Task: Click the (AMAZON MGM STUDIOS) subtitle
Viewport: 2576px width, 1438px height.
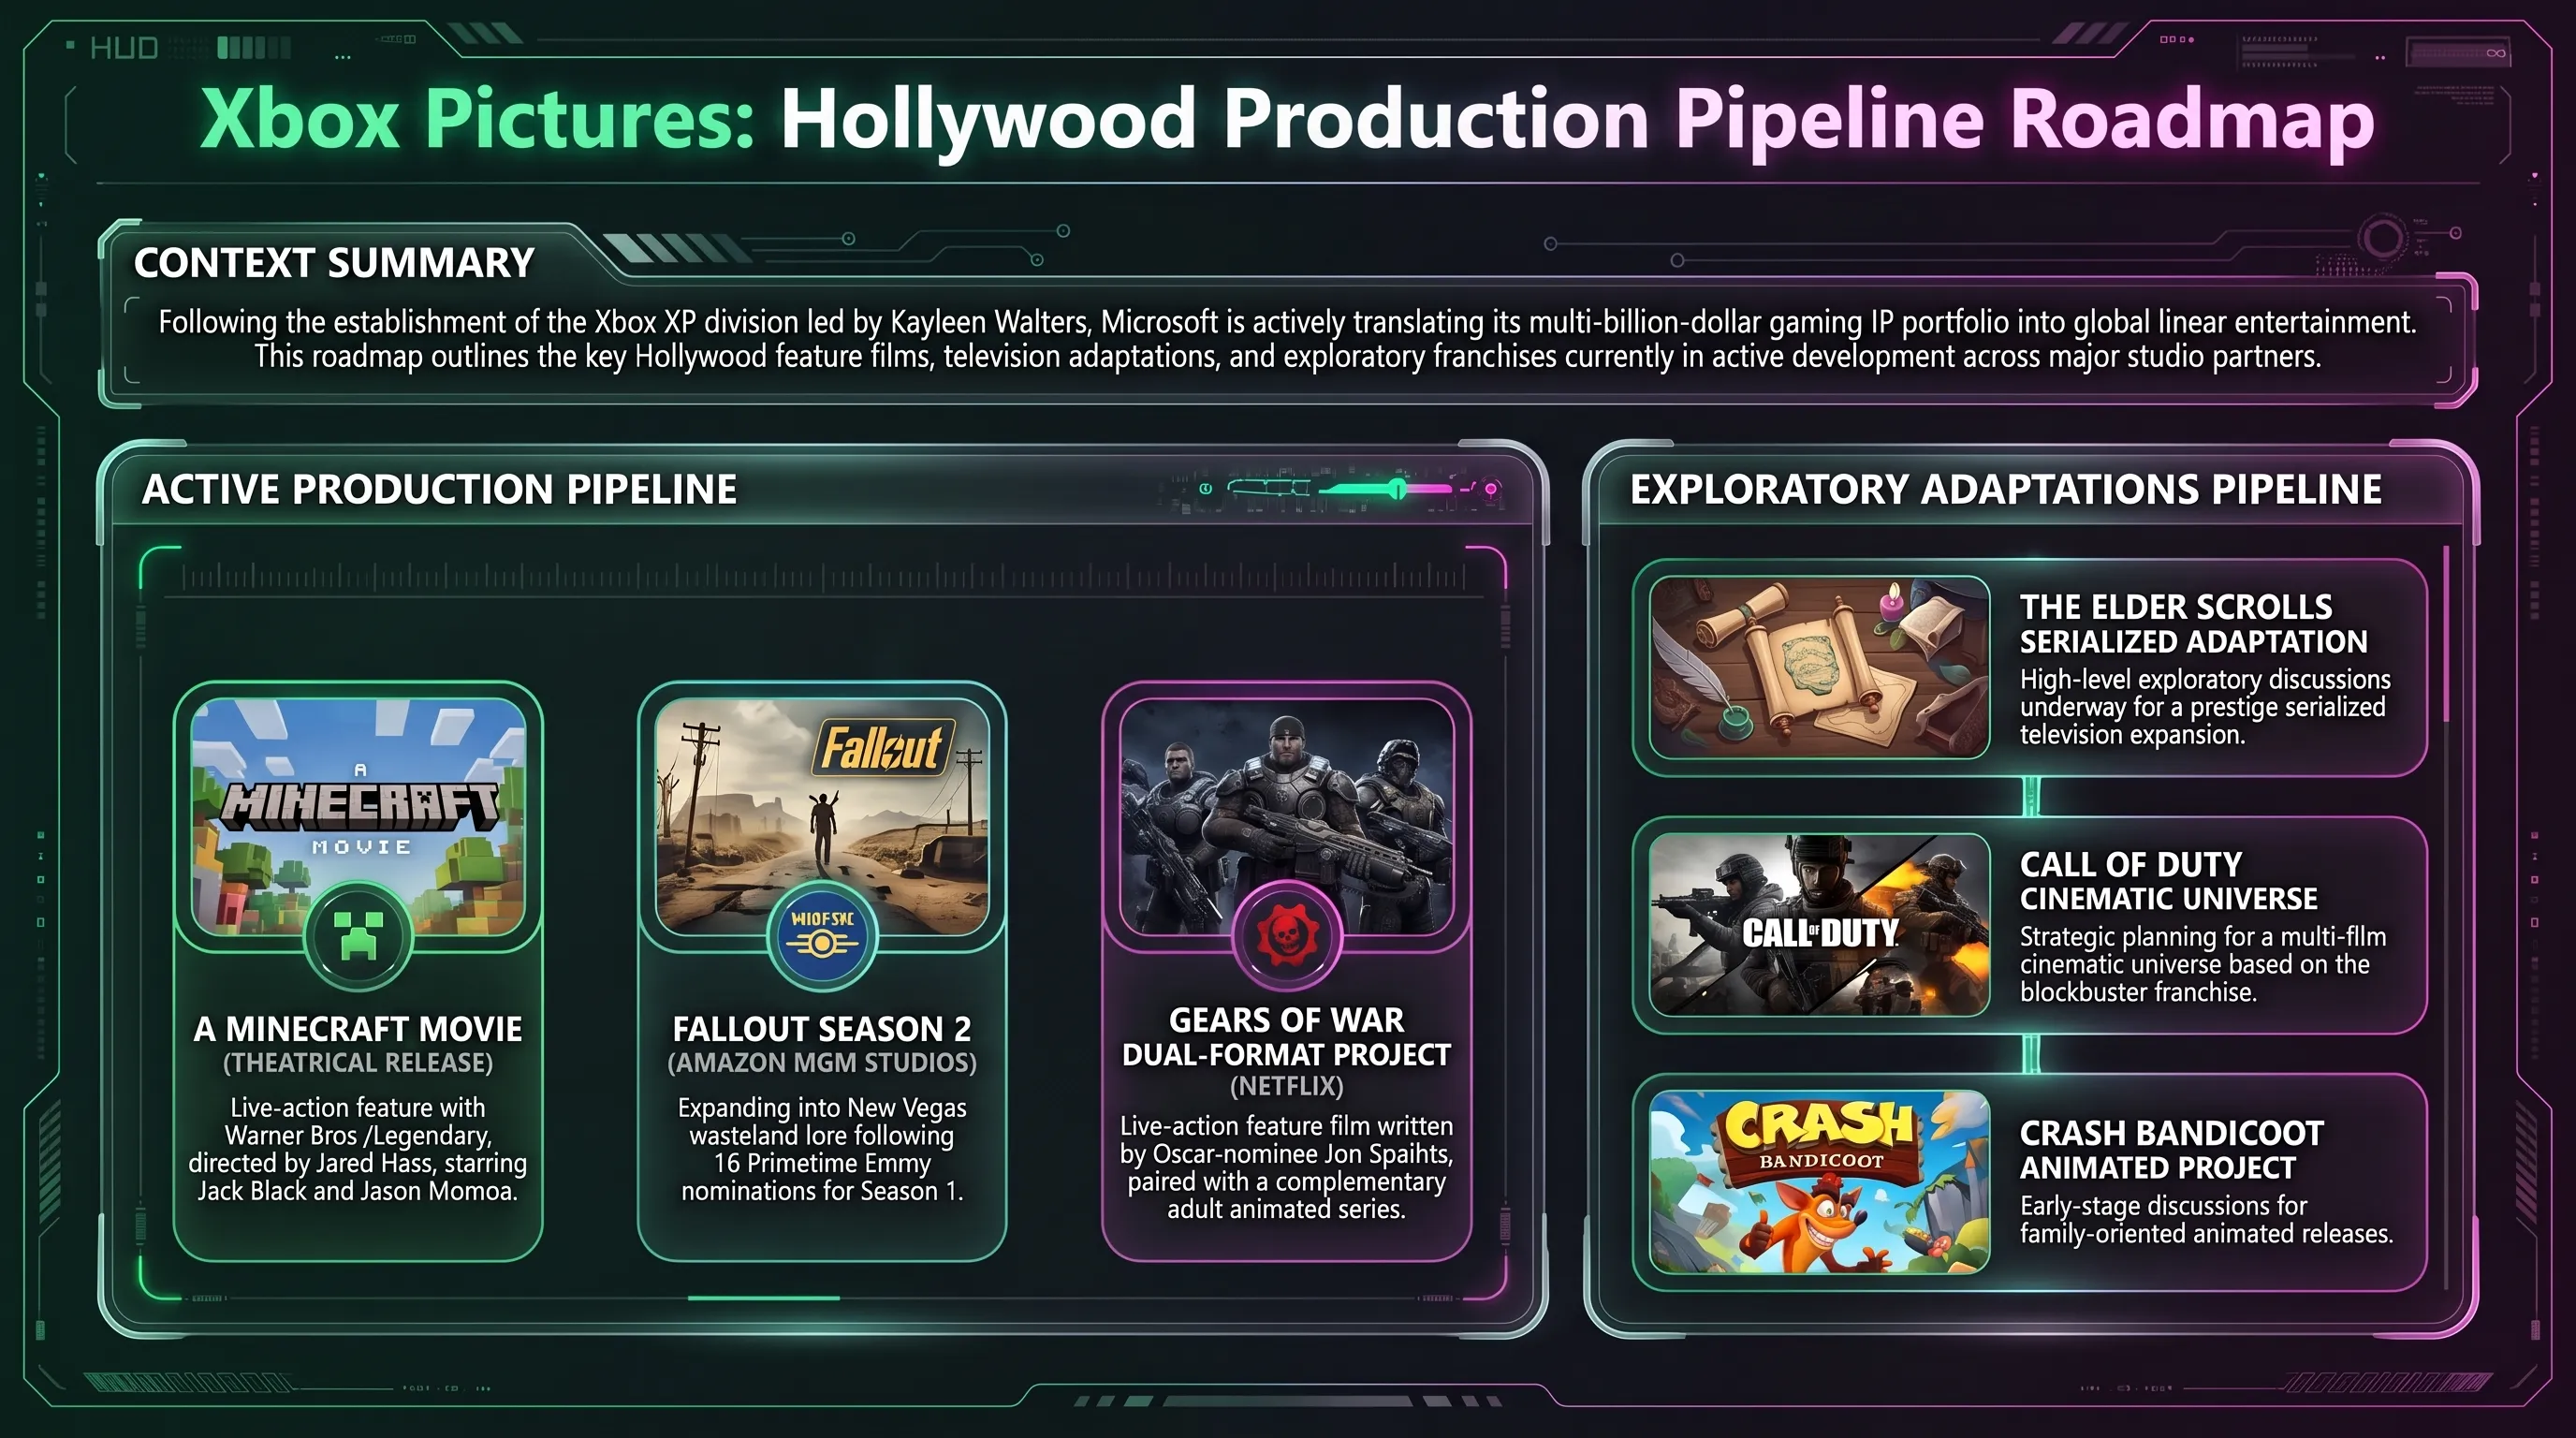Action: (822, 1063)
